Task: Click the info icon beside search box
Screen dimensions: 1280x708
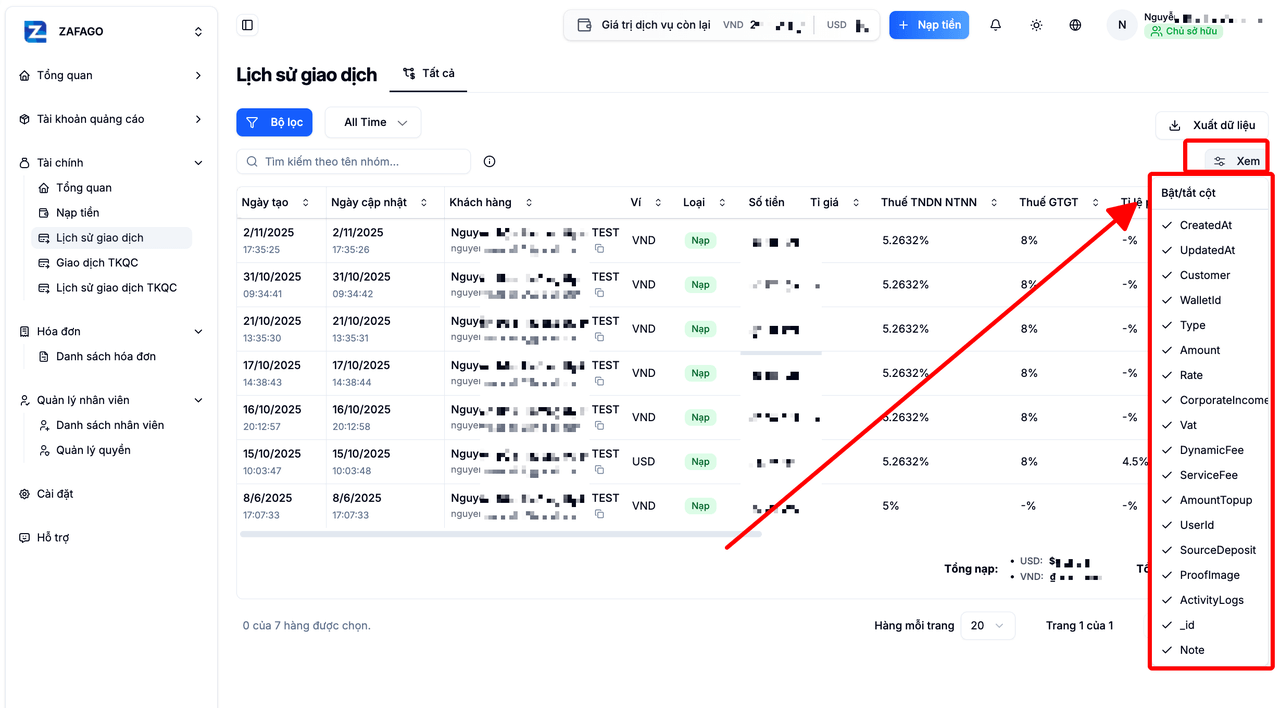Action: coord(489,161)
